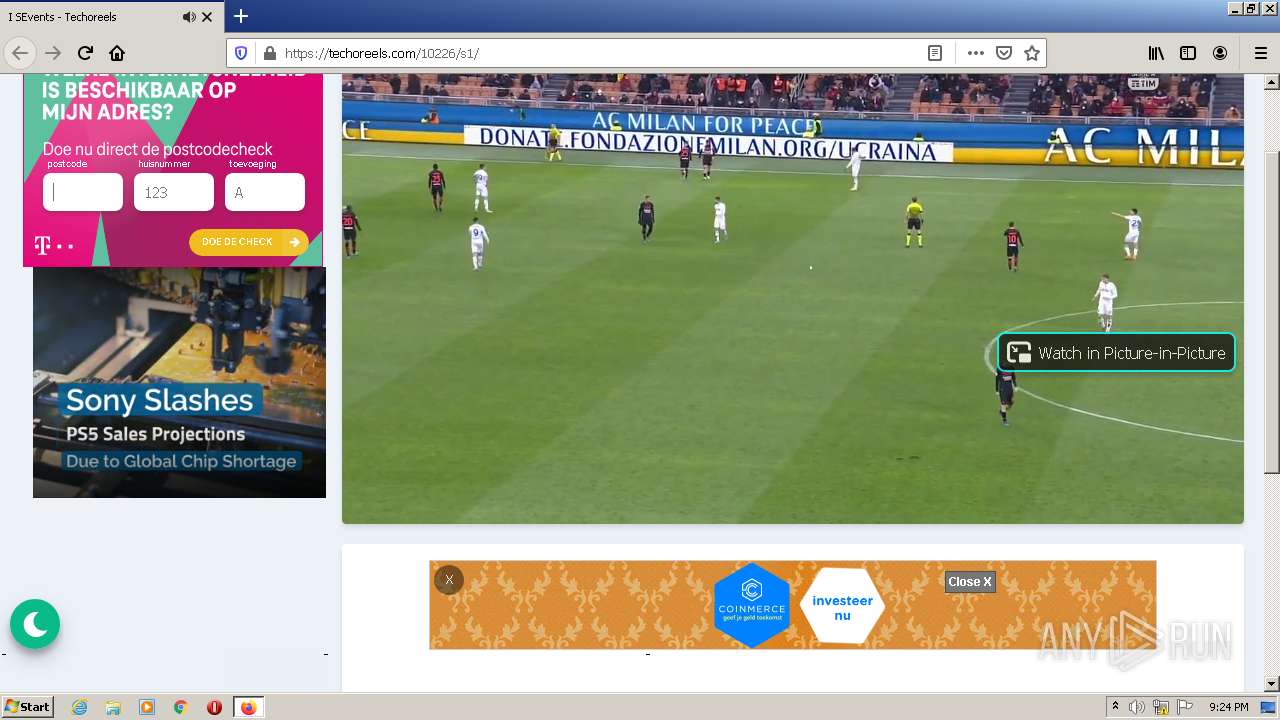Click the huisnummer field showing 123
The image size is (1280, 720).
click(174, 192)
